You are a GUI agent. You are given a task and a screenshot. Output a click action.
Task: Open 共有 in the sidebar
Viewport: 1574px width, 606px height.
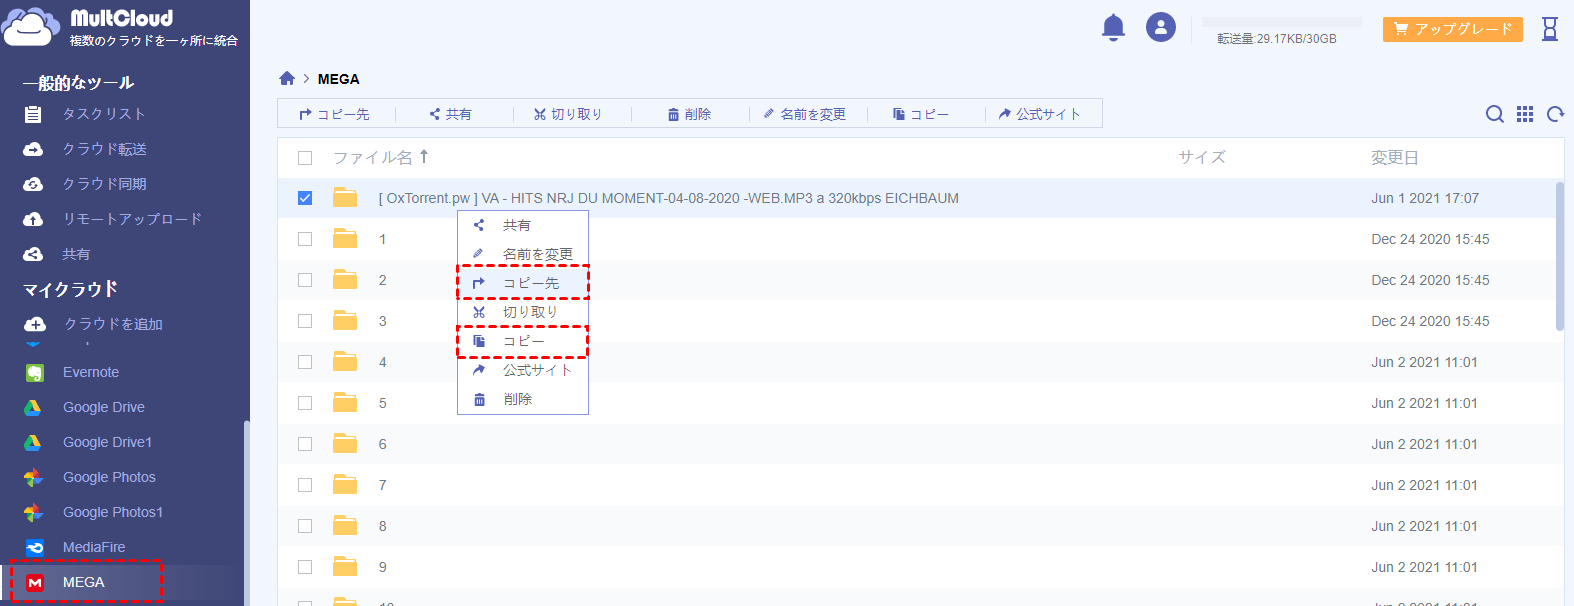[76, 254]
